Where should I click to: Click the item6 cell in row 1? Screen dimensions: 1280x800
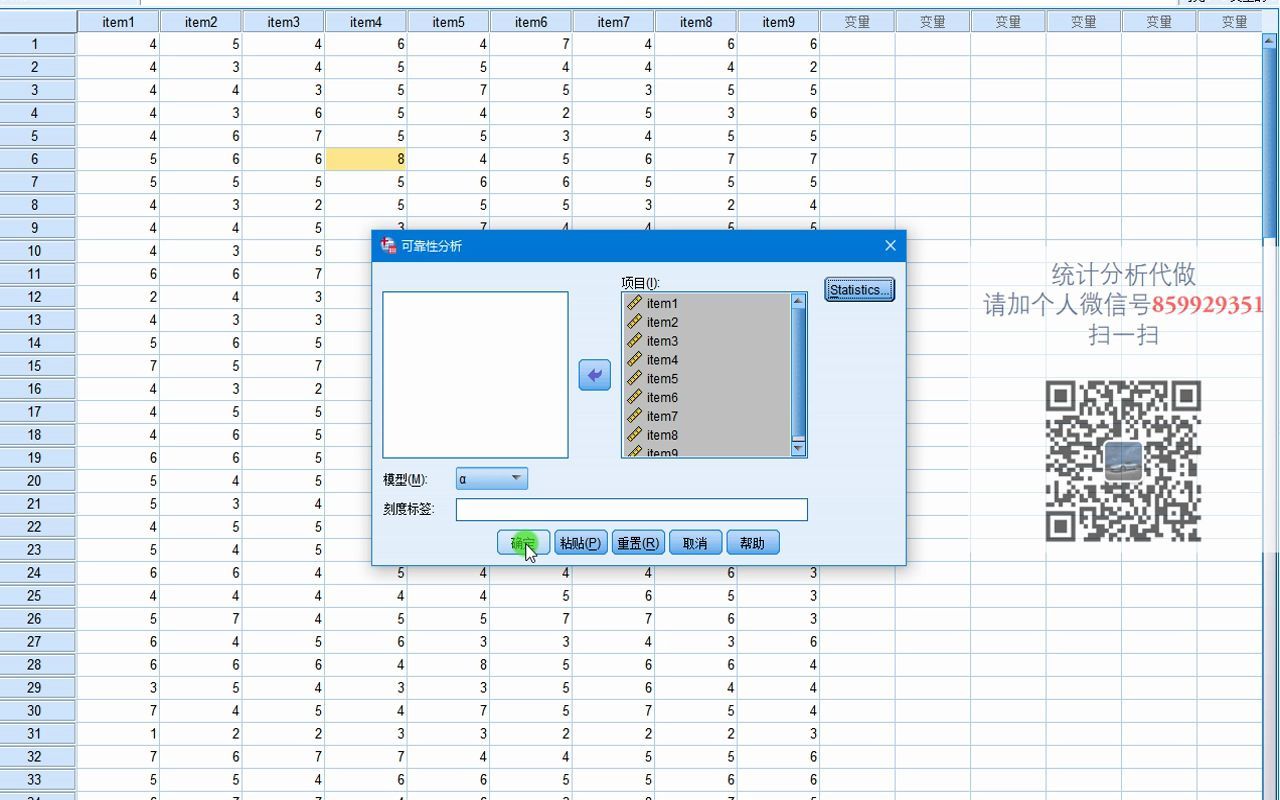[x=531, y=44]
